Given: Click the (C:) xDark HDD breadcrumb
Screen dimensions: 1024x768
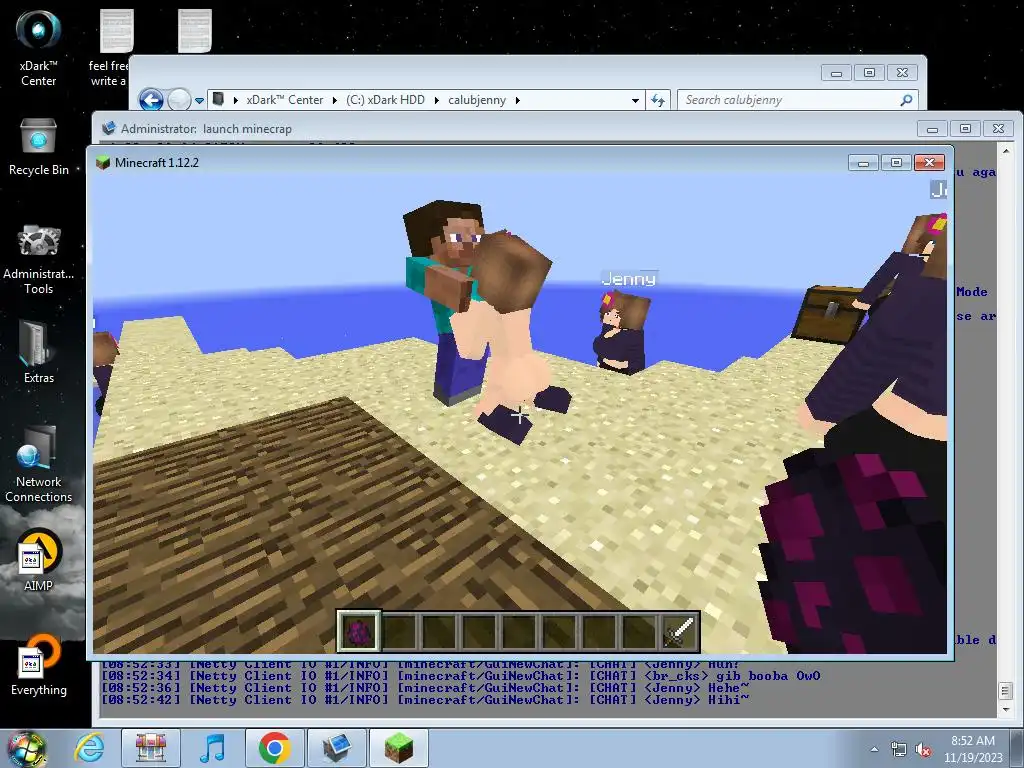Looking at the screenshot, I should (x=385, y=100).
